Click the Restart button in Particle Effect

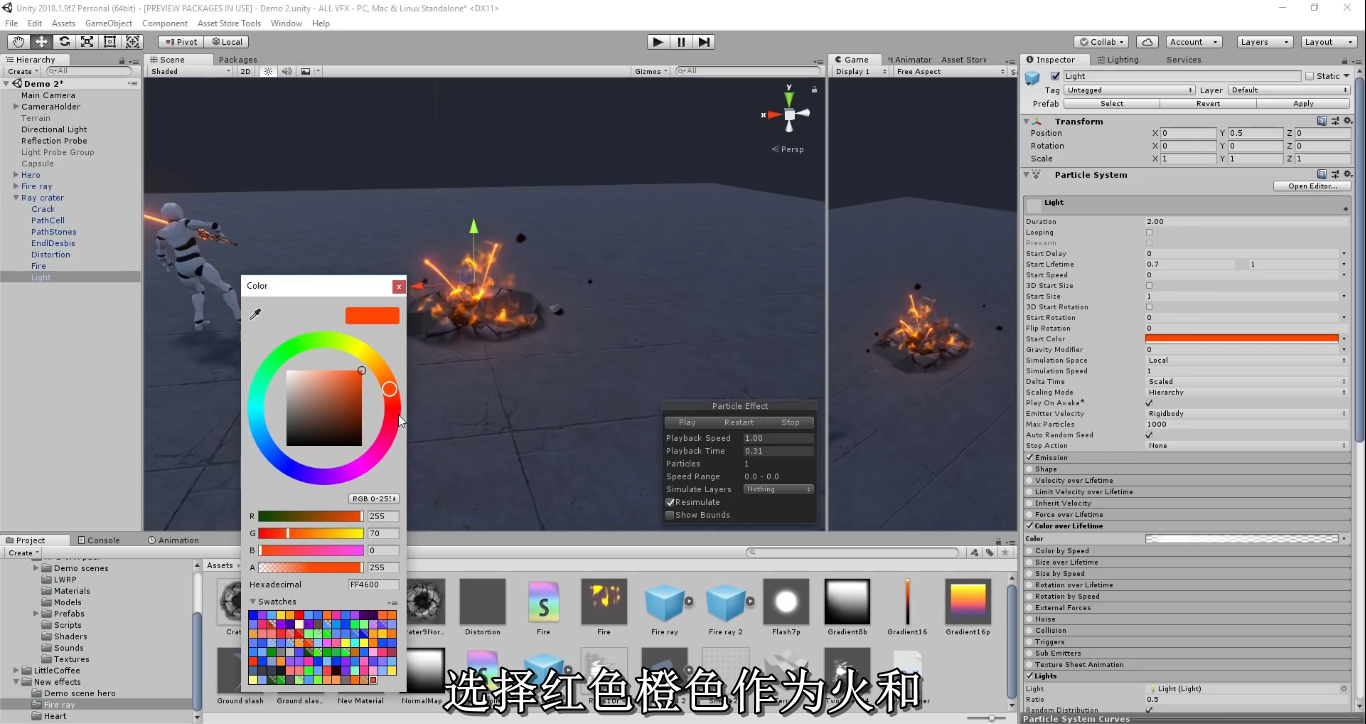[739, 422]
